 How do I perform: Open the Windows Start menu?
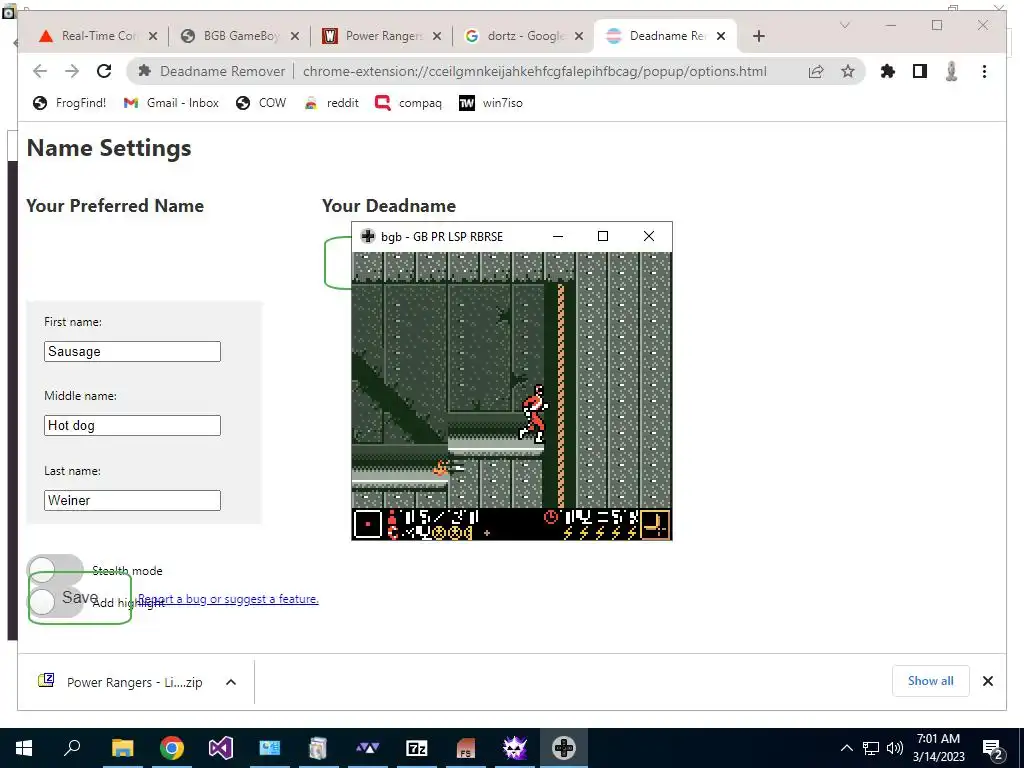click(24, 748)
